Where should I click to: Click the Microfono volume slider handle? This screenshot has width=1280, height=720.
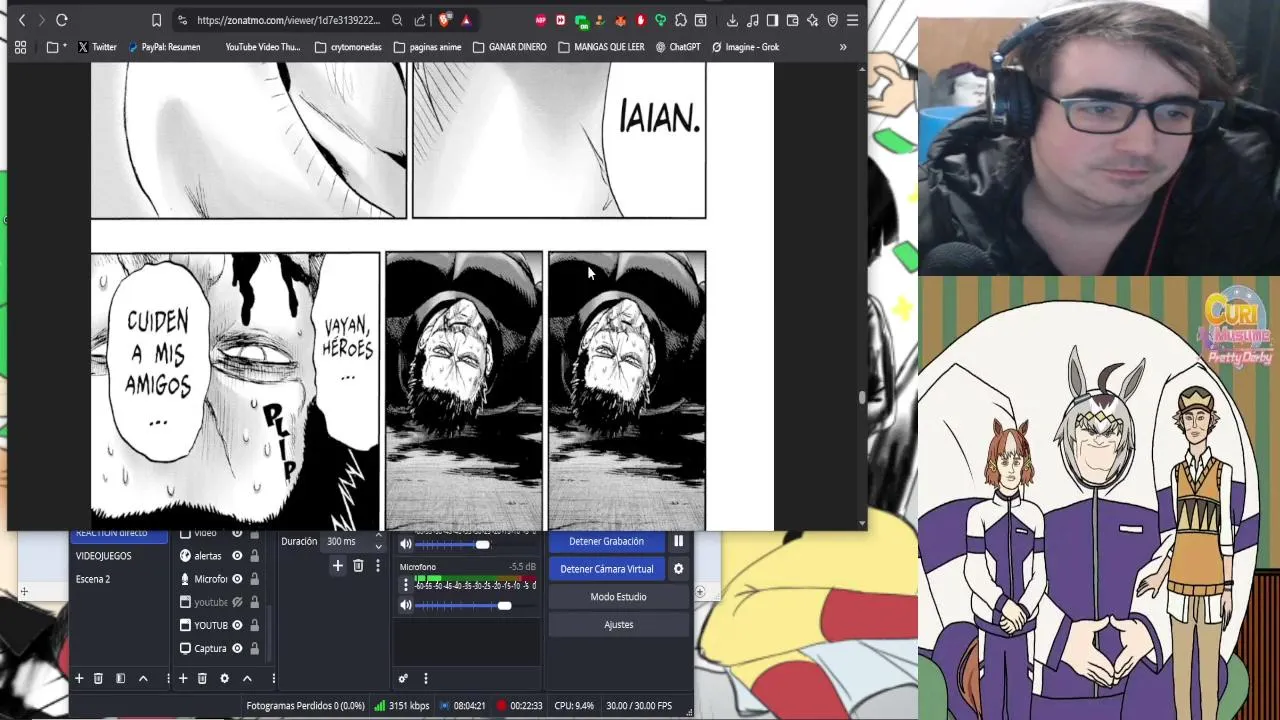click(x=504, y=605)
